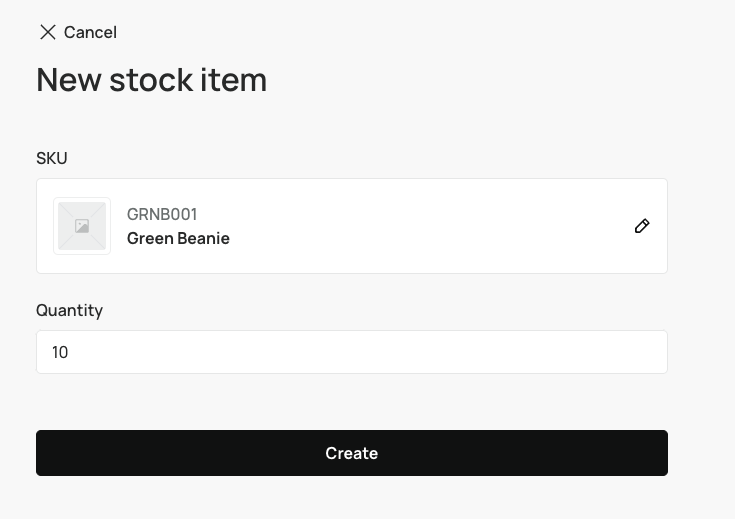
Task: Click the GRNB001 SKU code text
Action: pos(162,214)
